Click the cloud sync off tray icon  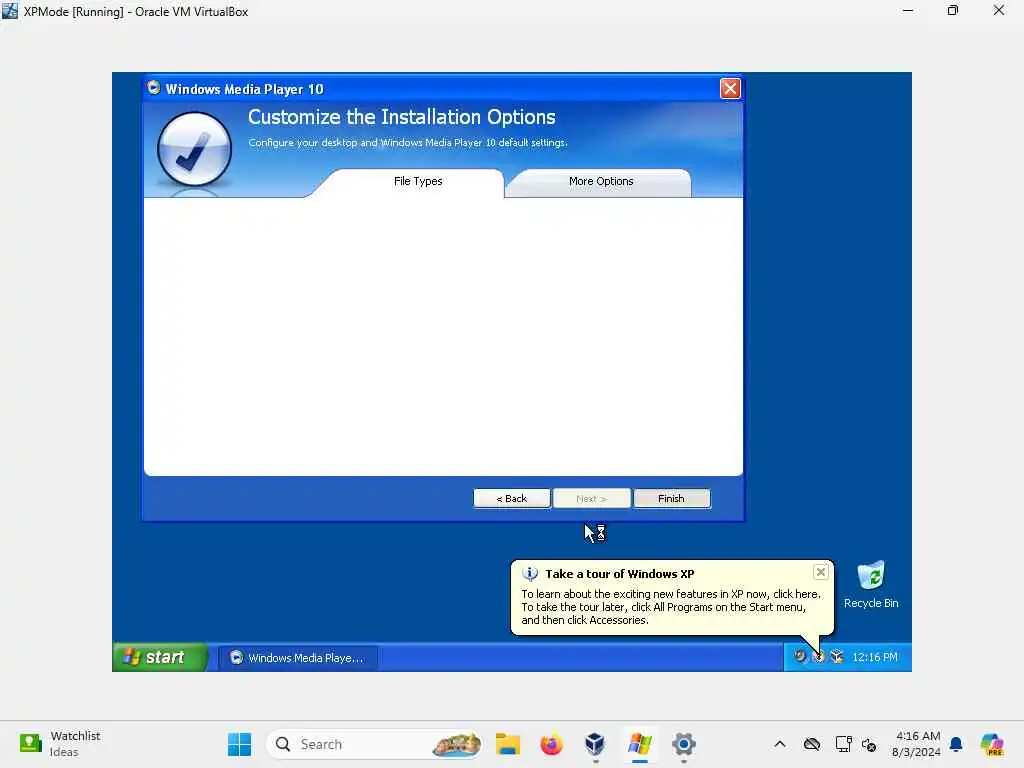point(812,744)
